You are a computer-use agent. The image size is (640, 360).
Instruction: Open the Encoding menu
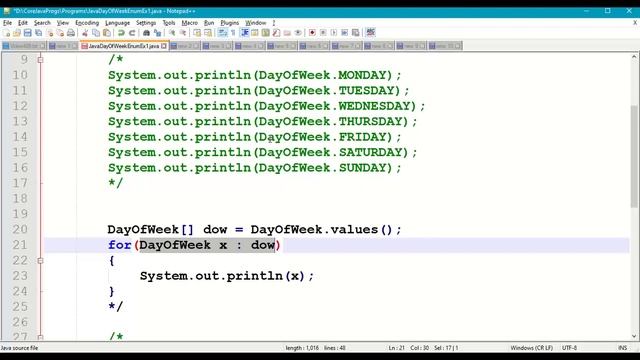87,23
